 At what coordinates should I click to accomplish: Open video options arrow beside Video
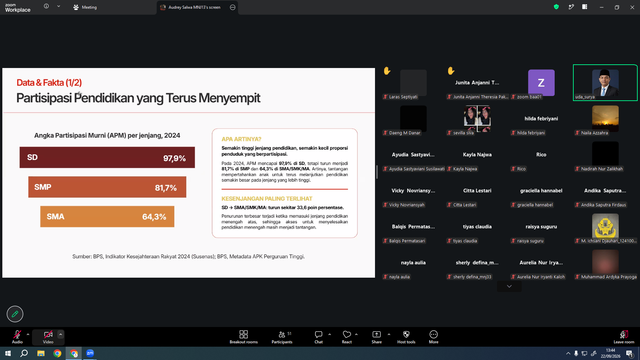tap(60, 334)
